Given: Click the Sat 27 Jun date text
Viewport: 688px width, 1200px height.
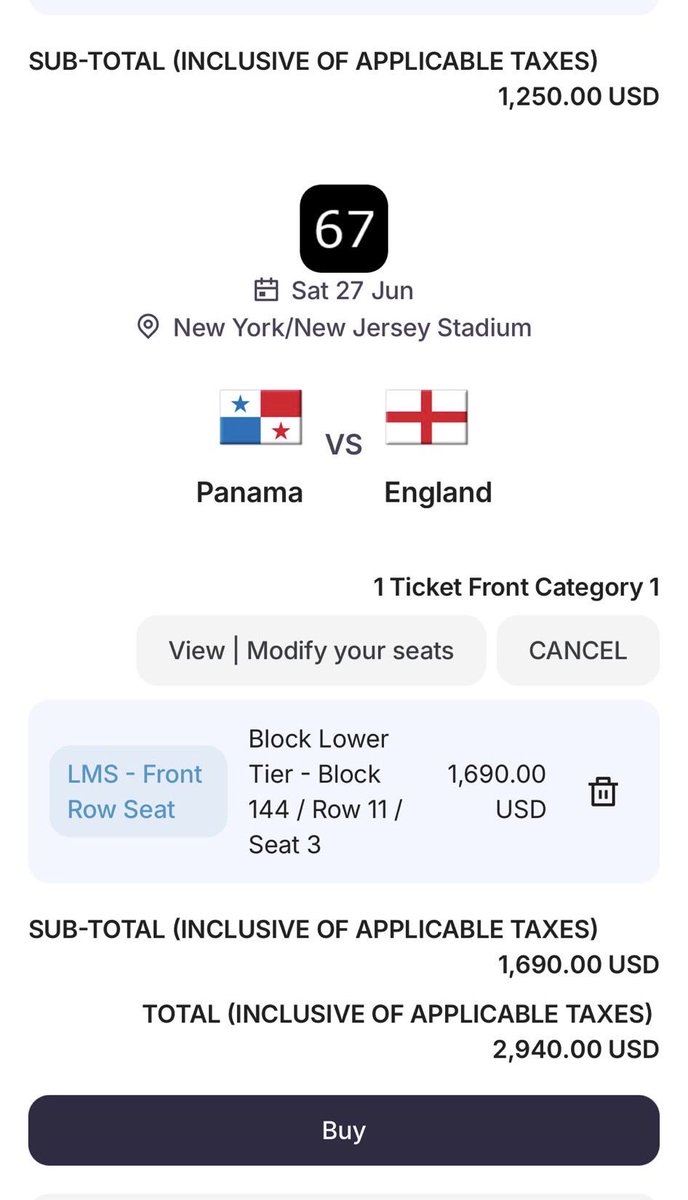Looking at the screenshot, I should 352,290.
